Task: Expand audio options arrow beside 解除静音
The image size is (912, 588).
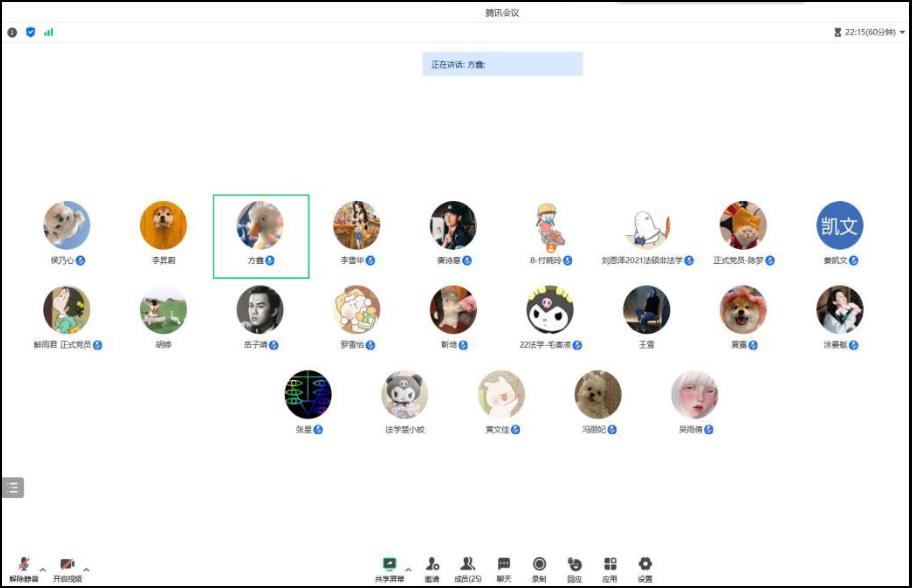Action: (42, 569)
